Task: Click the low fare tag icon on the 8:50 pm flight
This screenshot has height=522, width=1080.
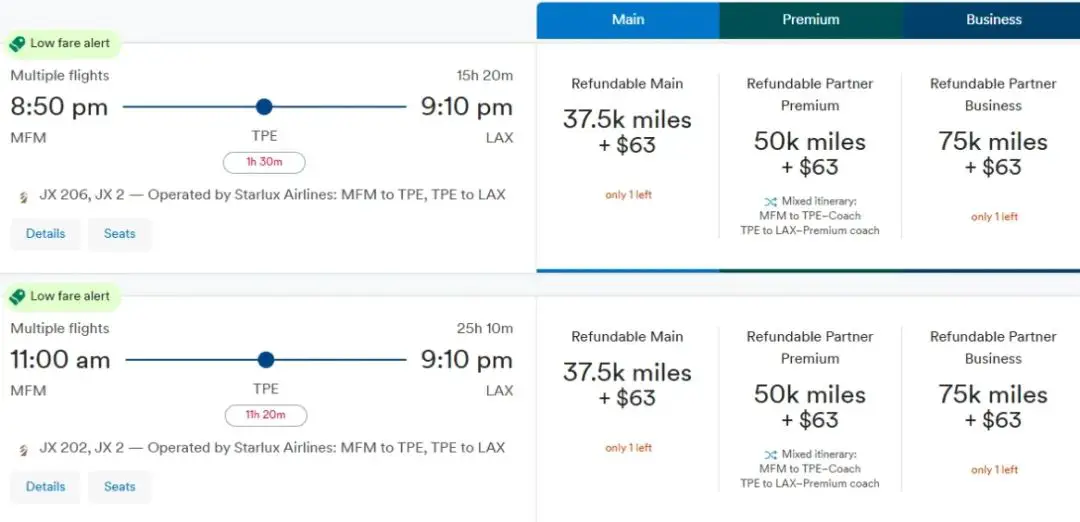Action: (x=17, y=44)
